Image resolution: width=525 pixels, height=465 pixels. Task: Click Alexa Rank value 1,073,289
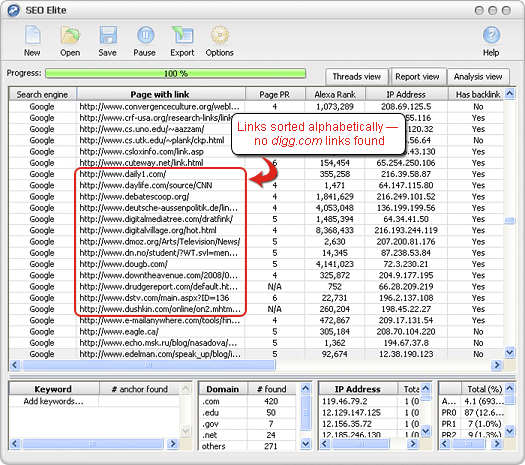(335, 107)
